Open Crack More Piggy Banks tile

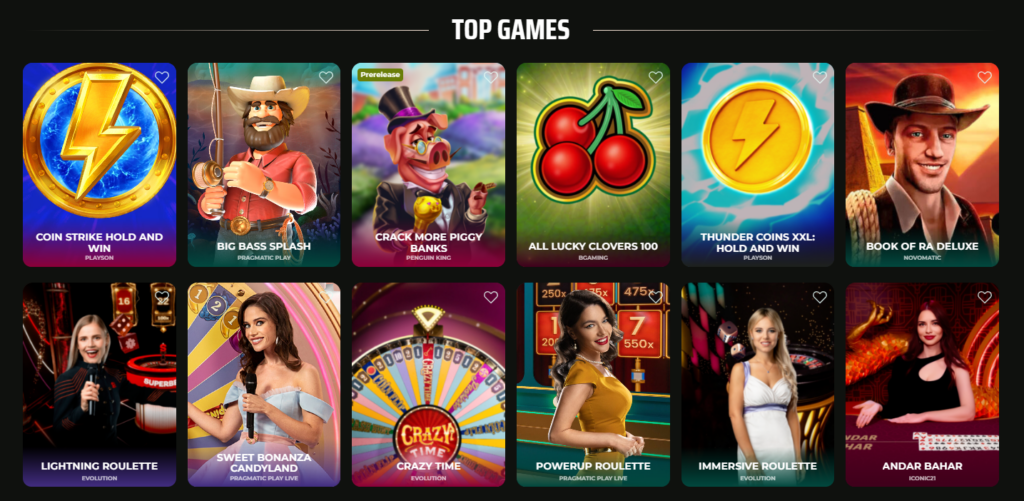[x=428, y=165]
